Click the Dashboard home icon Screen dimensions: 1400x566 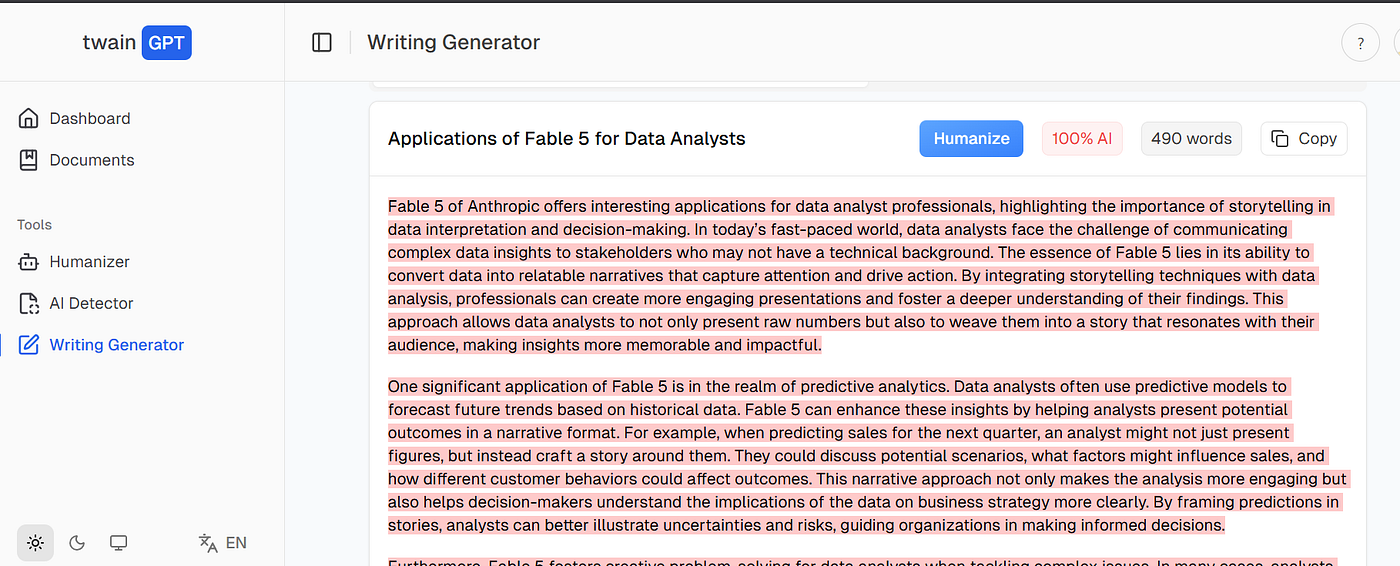point(29,118)
